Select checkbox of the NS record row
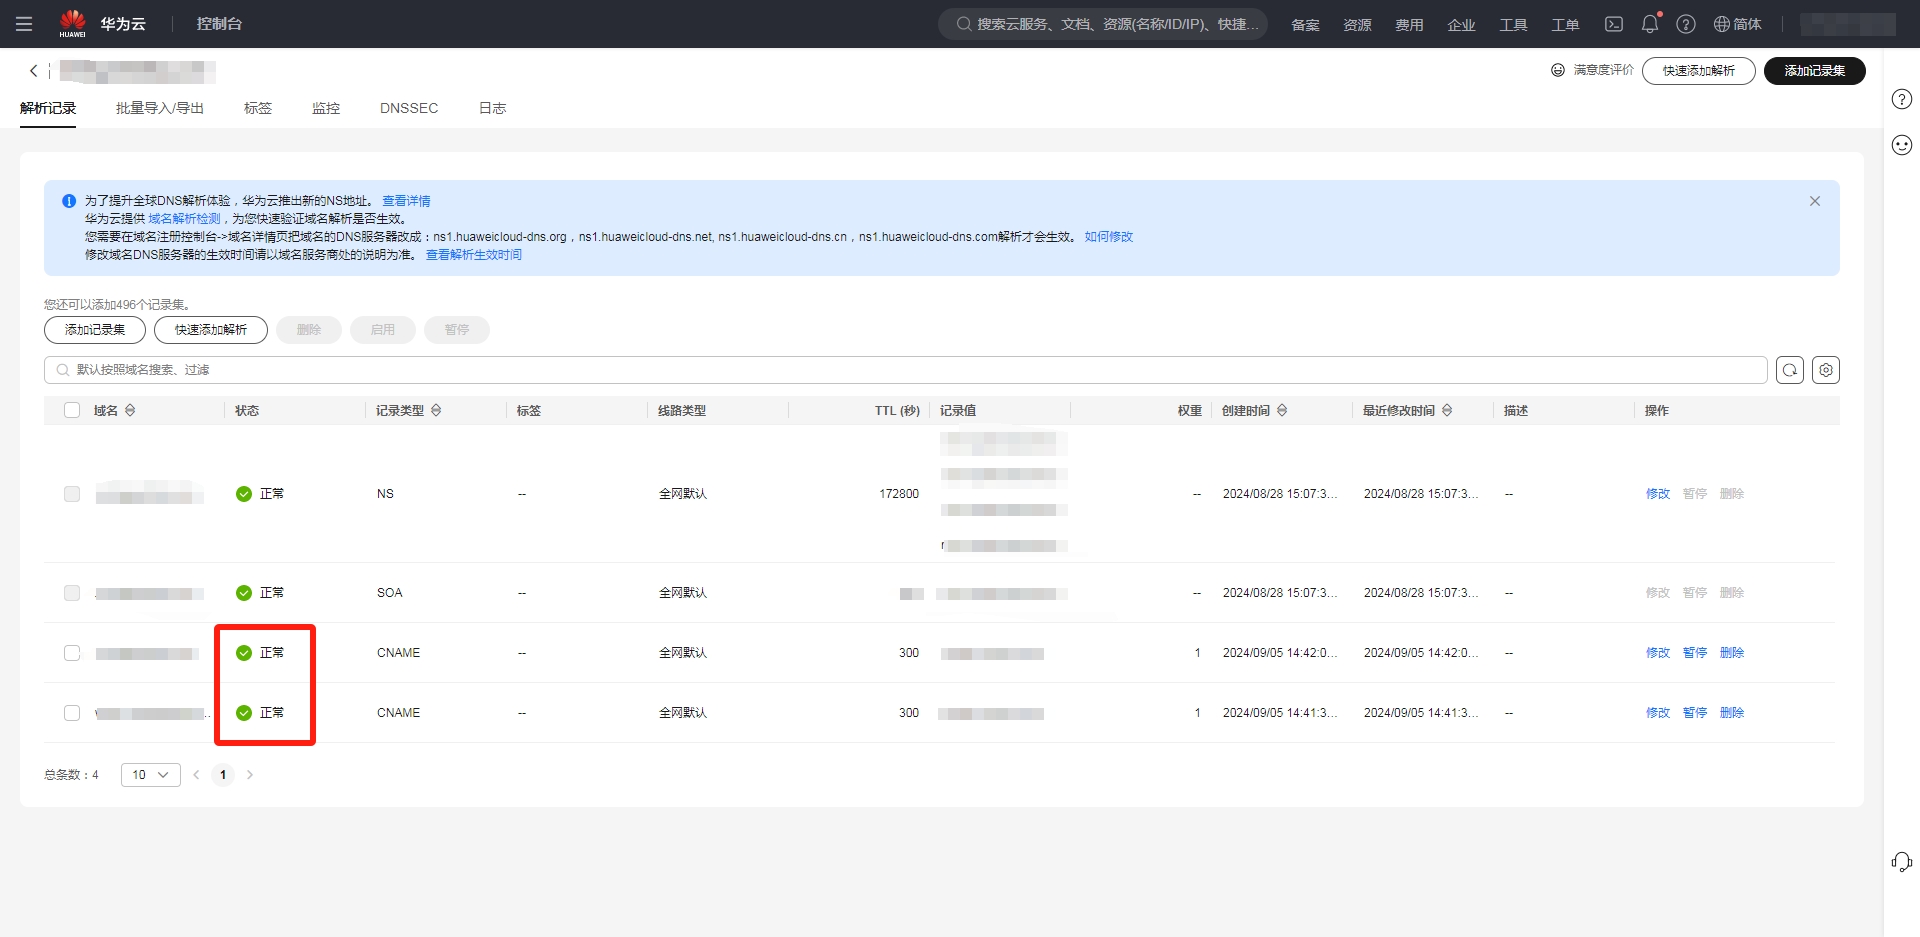Image resolution: width=1920 pixels, height=937 pixels. click(x=72, y=494)
